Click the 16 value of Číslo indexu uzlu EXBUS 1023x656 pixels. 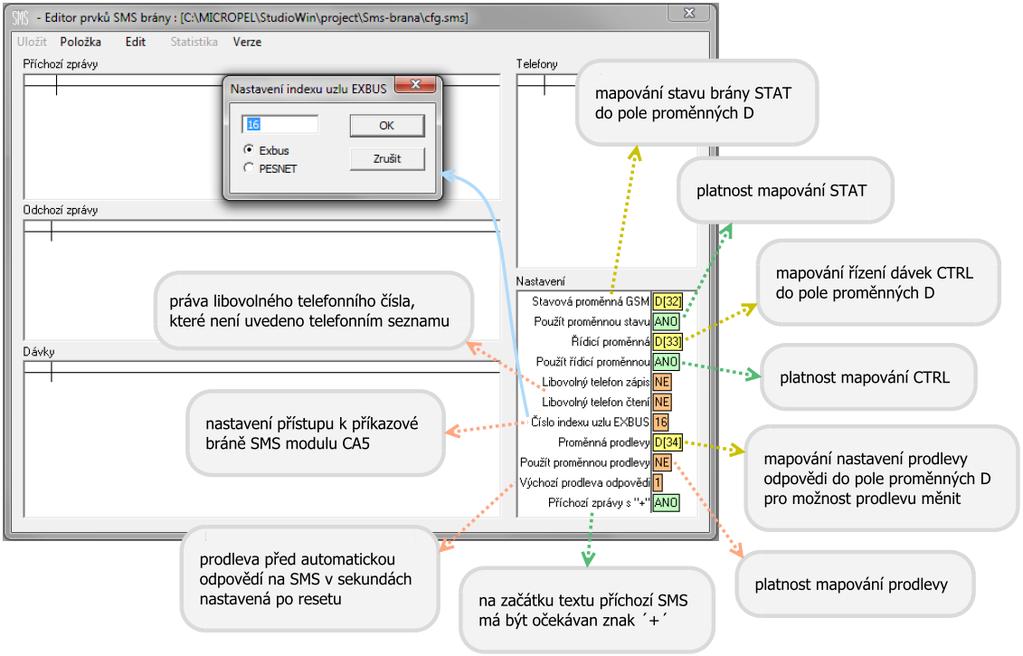[661, 422]
